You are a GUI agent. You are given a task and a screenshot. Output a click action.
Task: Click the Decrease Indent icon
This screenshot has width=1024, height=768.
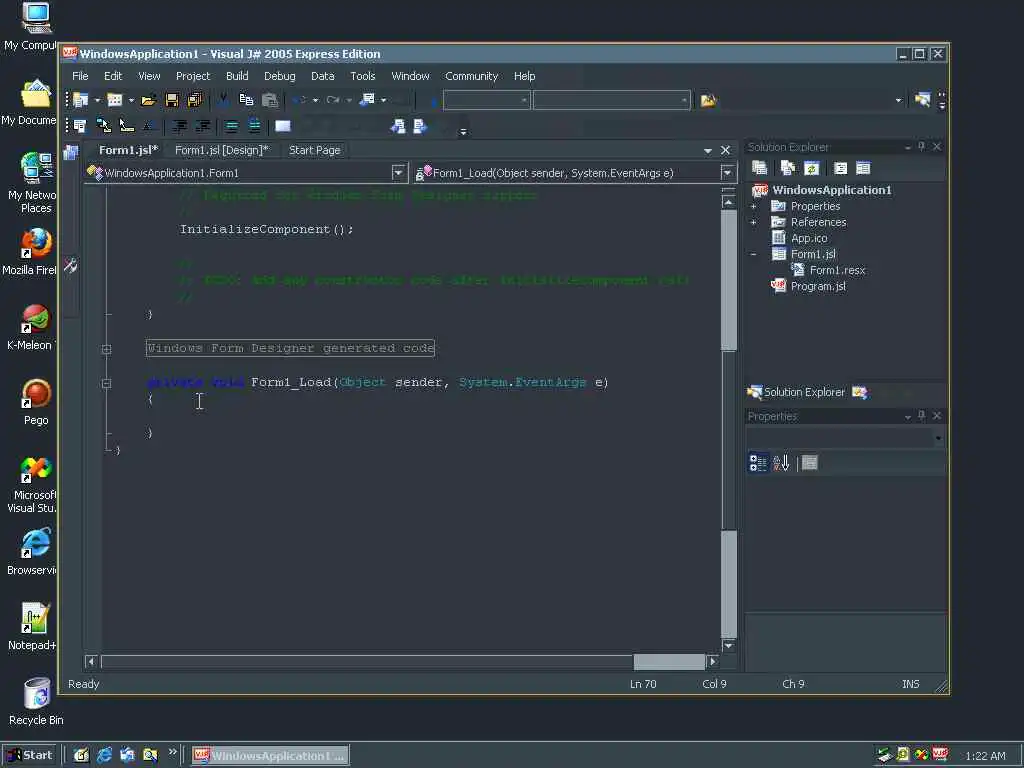point(180,126)
